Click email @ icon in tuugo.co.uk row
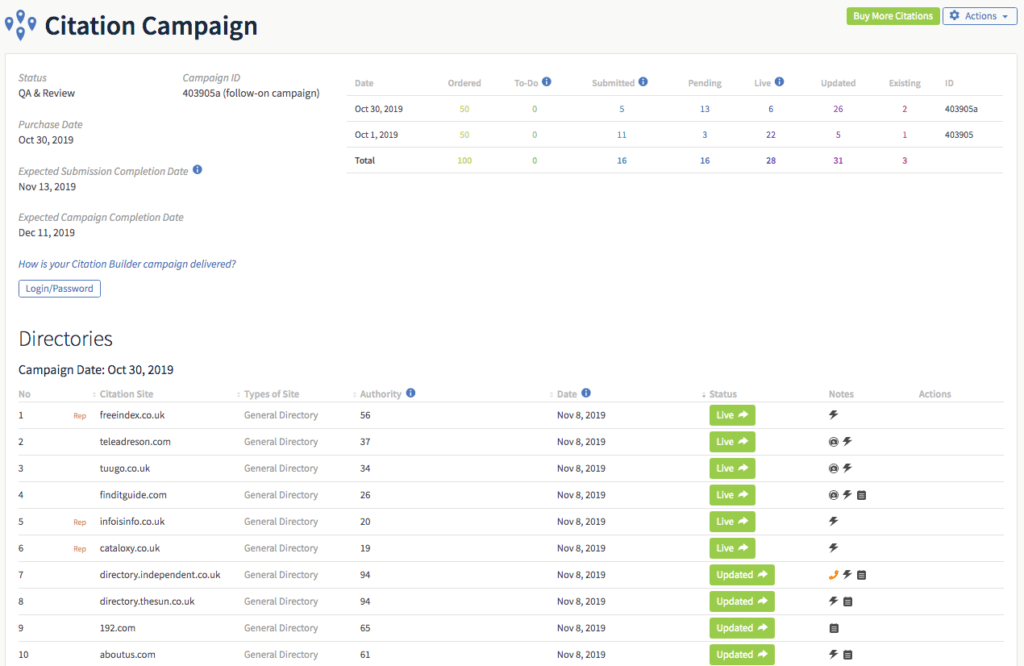The width and height of the screenshot is (1024, 666). [833, 469]
